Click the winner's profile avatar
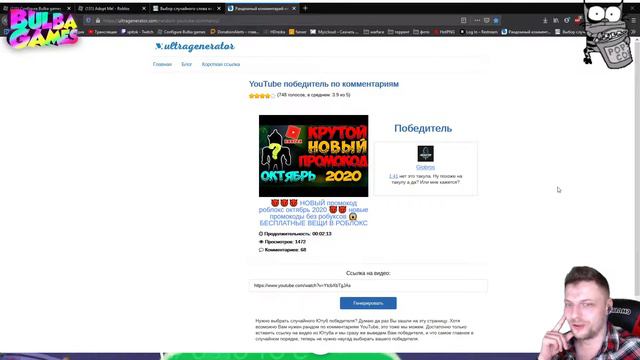640x360 pixels. (425, 154)
